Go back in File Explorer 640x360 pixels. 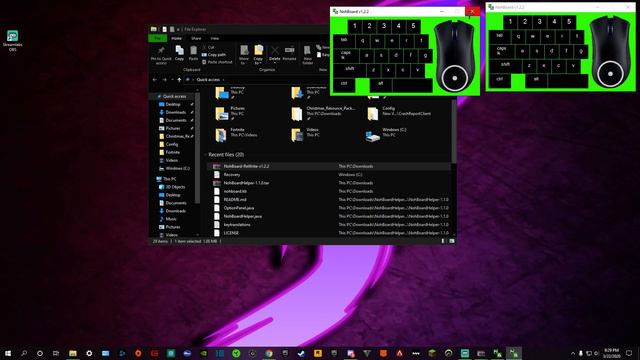tap(155, 80)
